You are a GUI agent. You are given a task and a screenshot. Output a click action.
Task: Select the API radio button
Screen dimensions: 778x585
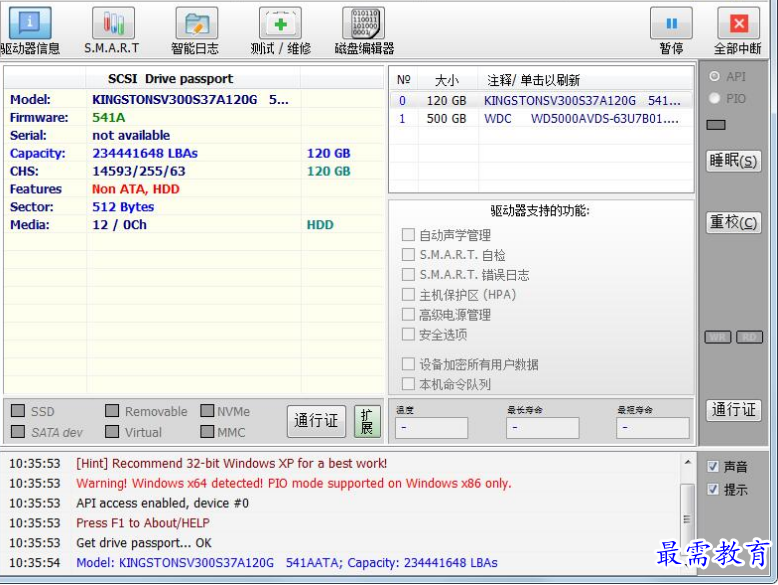(714, 77)
